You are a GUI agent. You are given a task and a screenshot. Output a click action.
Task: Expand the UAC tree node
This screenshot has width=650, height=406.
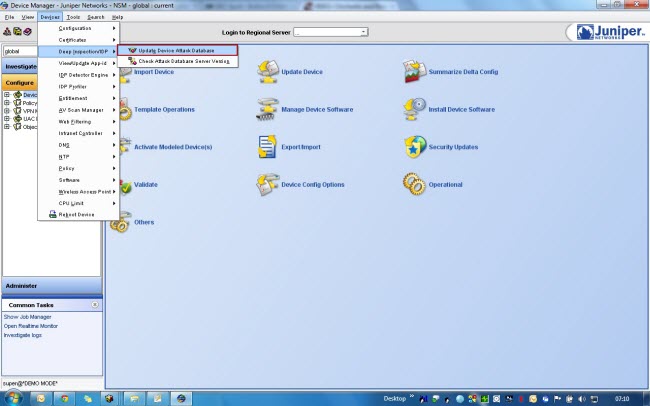pyautogui.click(x=7, y=119)
